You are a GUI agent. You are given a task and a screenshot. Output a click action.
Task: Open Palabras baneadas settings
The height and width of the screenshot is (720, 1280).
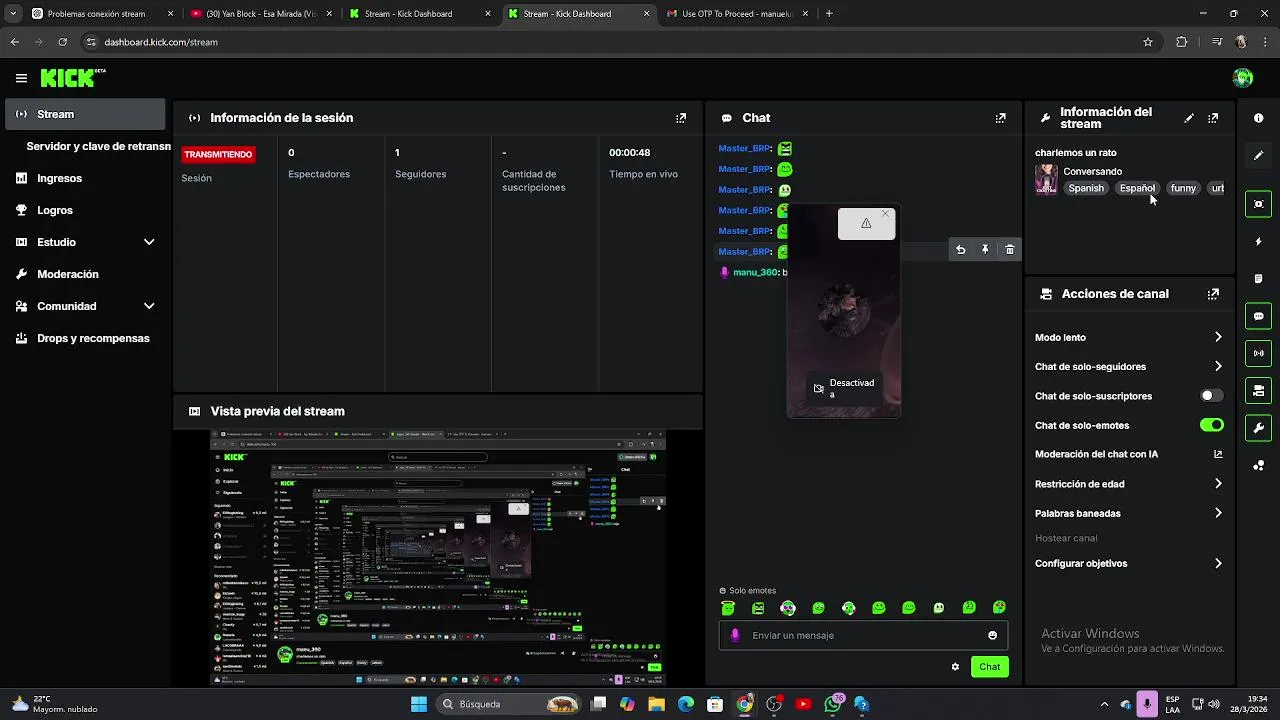pyautogui.click(x=1129, y=513)
